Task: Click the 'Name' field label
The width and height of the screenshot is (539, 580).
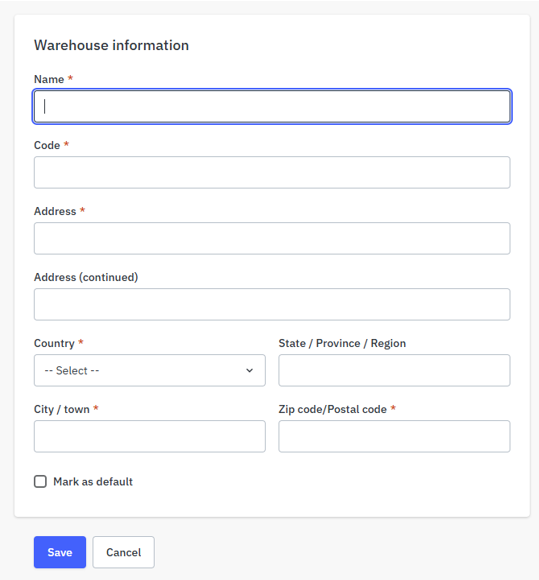Action: point(49,79)
